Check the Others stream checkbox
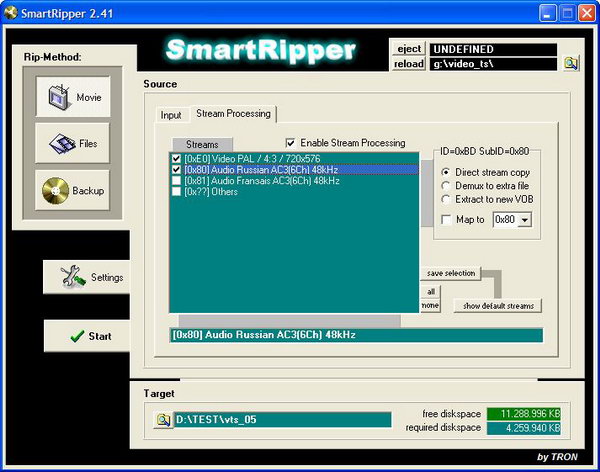Screen dimensions: 600x472 click(176, 191)
